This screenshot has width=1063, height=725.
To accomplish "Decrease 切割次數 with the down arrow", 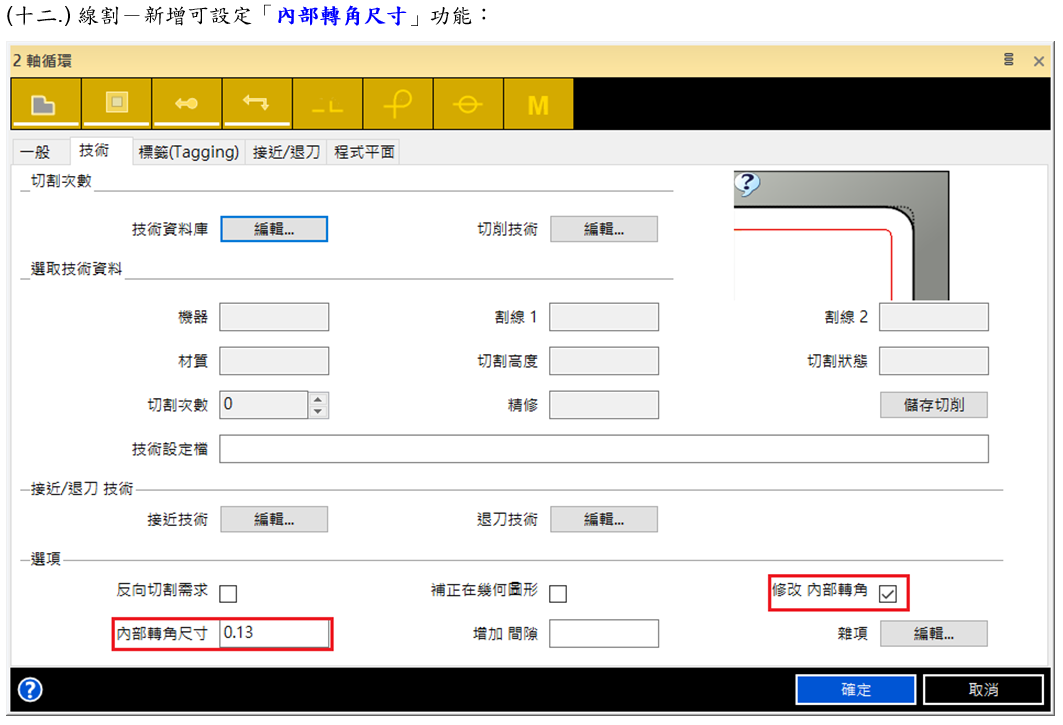I will point(318,410).
